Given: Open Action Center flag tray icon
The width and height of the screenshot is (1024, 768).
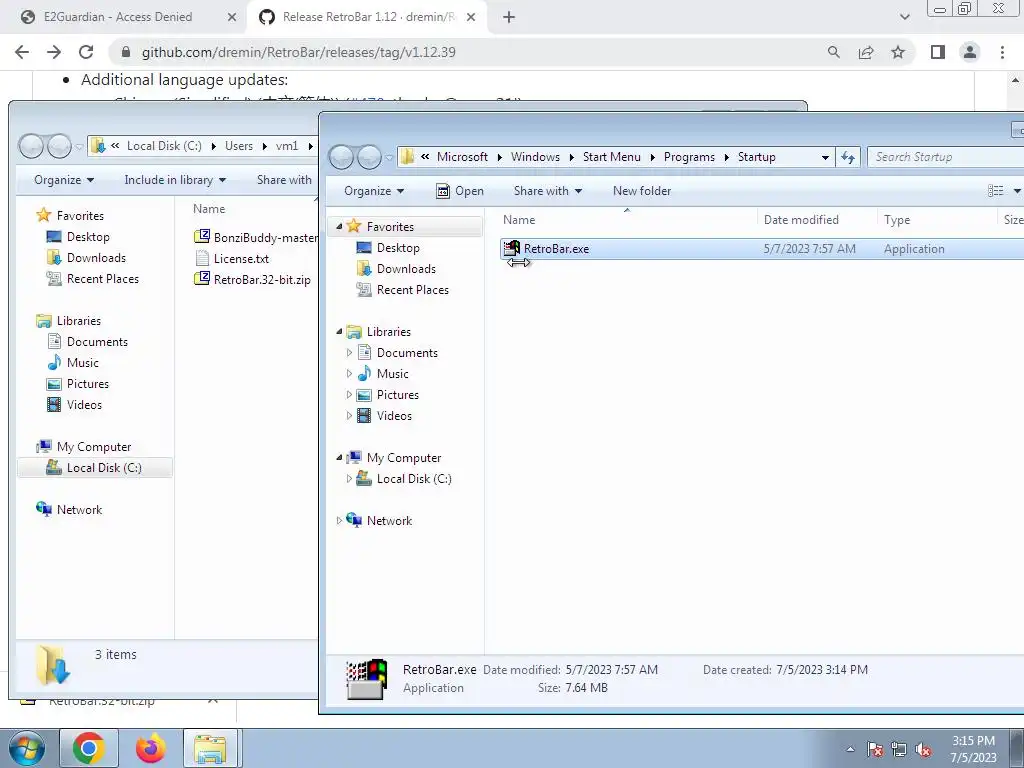Looking at the screenshot, I should (875, 749).
